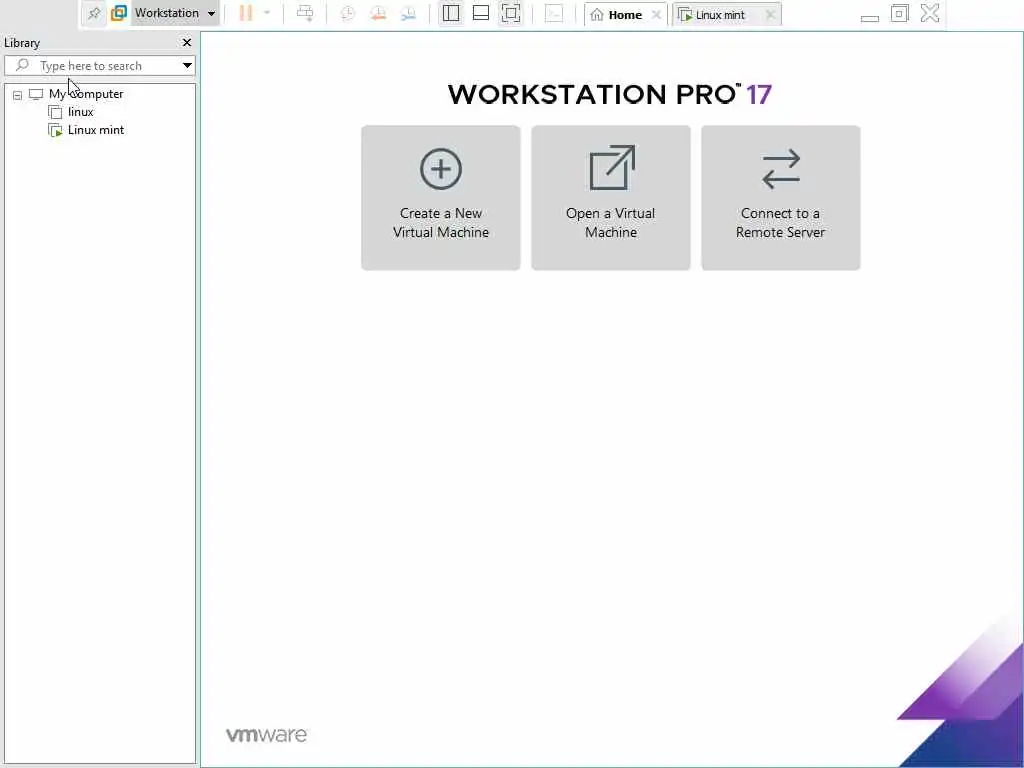Enter full screen mode icon
Screen dimensions: 1024x768
coord(511,13)
